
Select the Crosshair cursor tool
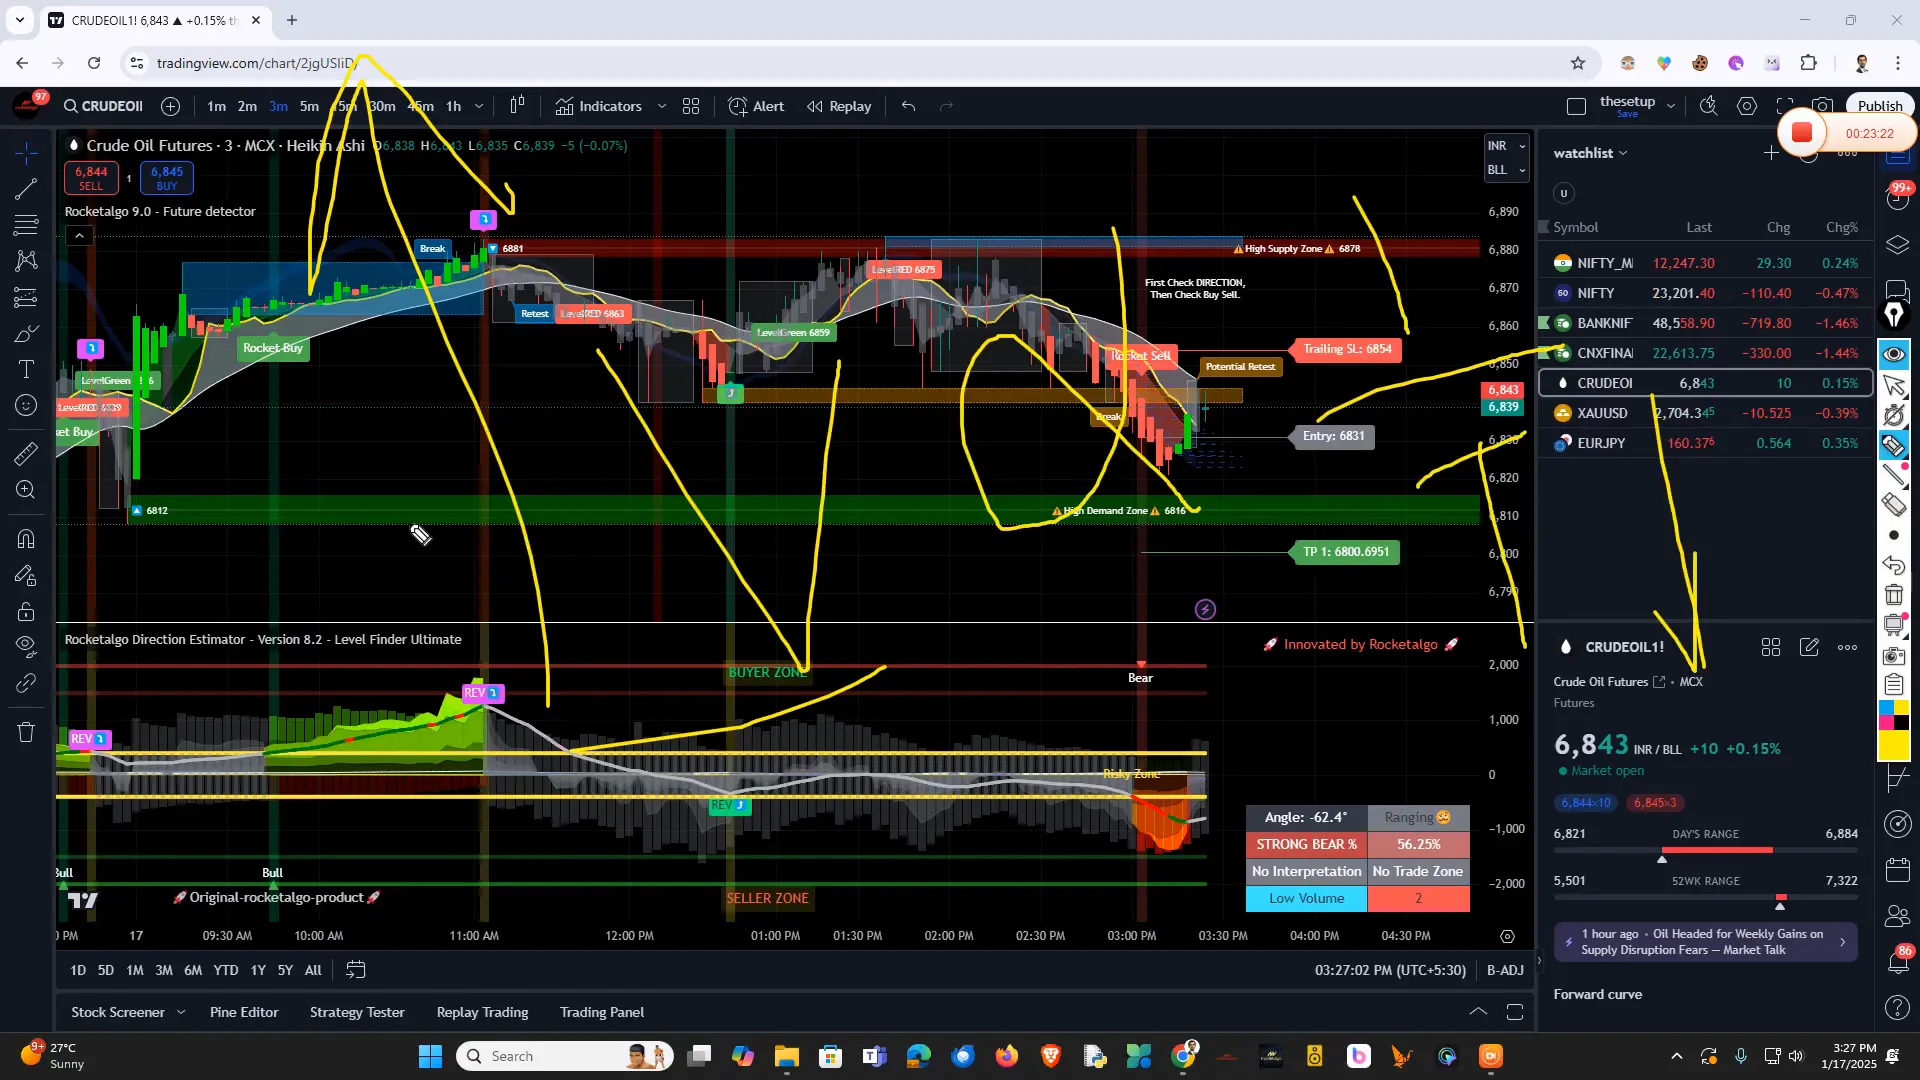pyautogui.click(x=26, y=152)
